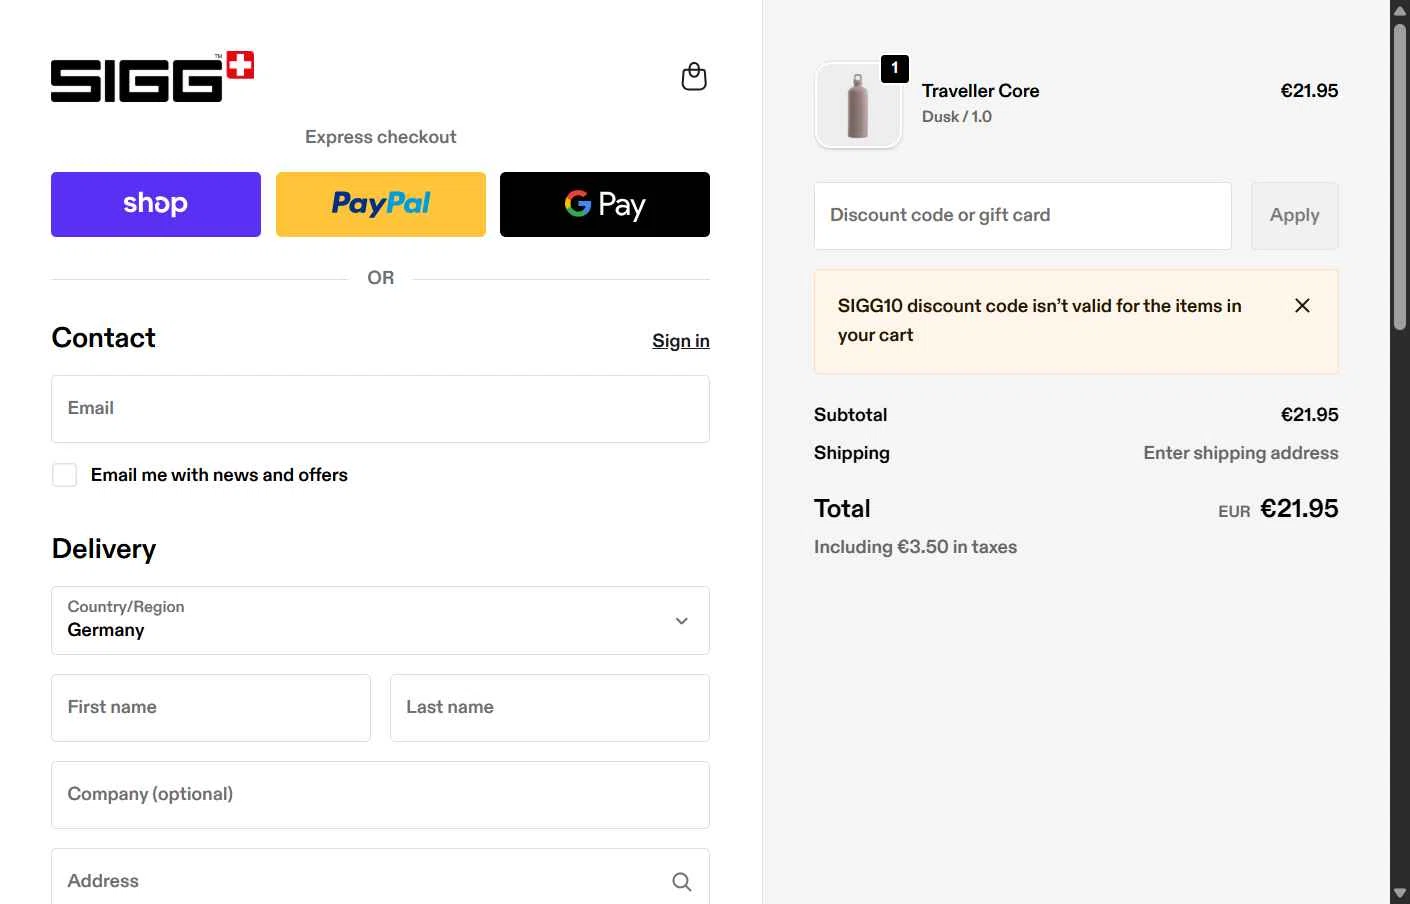
Task: Open the shopping bag cart icon
Action: click(694, 77)
